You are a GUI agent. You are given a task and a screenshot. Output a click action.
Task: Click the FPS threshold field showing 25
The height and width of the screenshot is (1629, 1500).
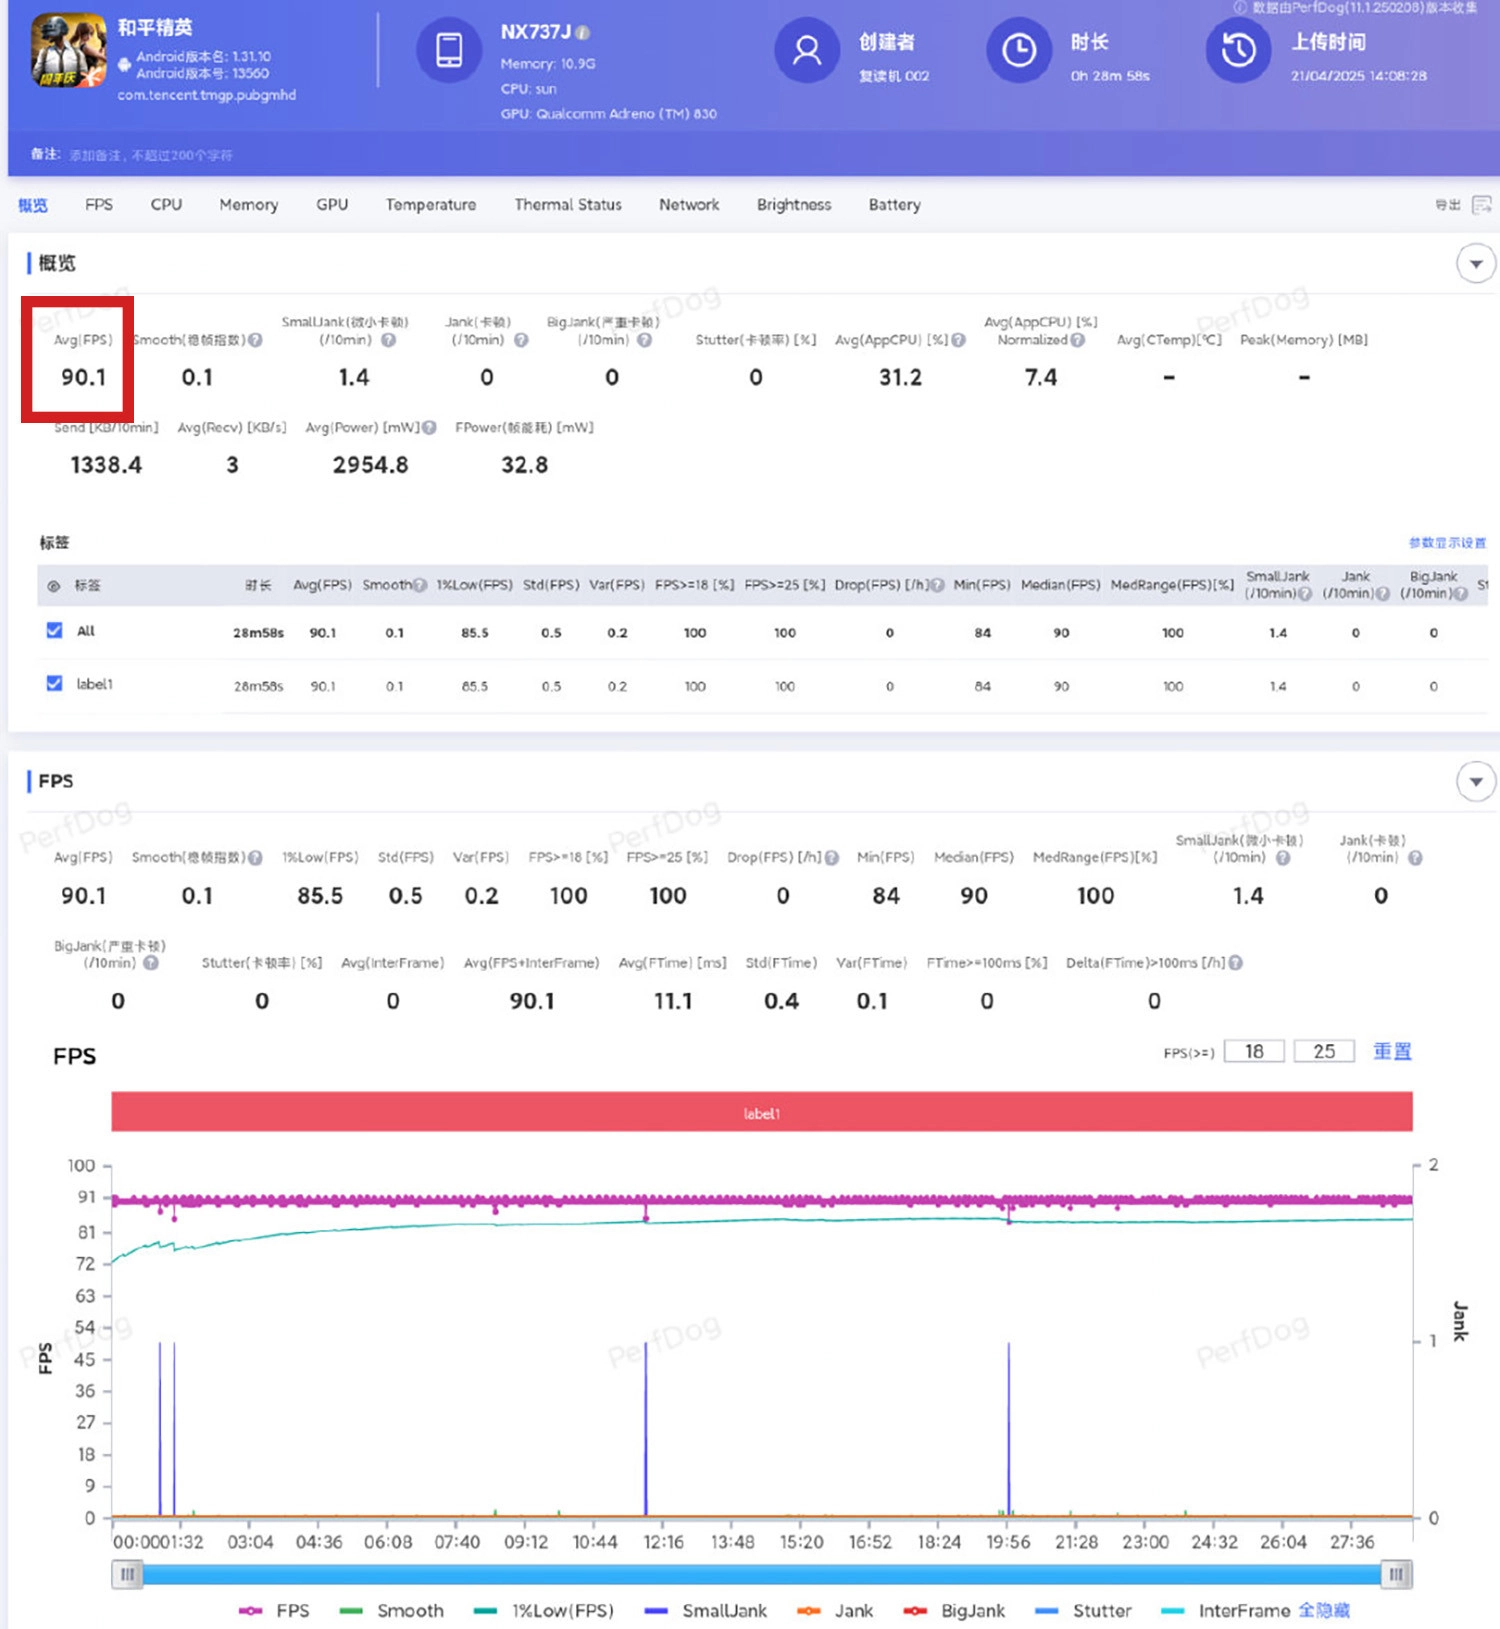(x=1324, y=1051)
